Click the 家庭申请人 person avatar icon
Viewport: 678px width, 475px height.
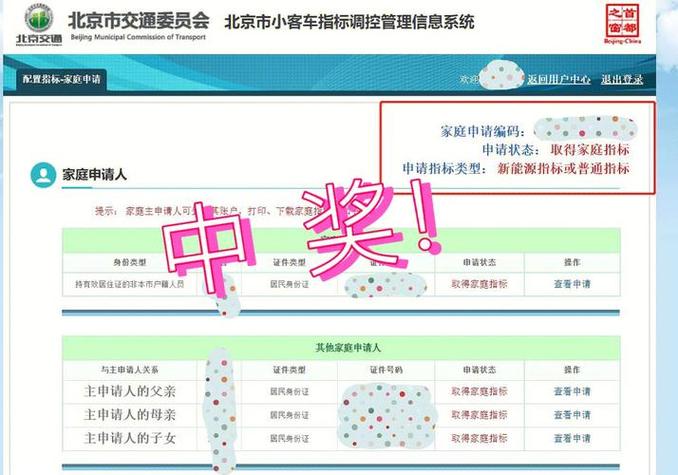tap(43, 175)
